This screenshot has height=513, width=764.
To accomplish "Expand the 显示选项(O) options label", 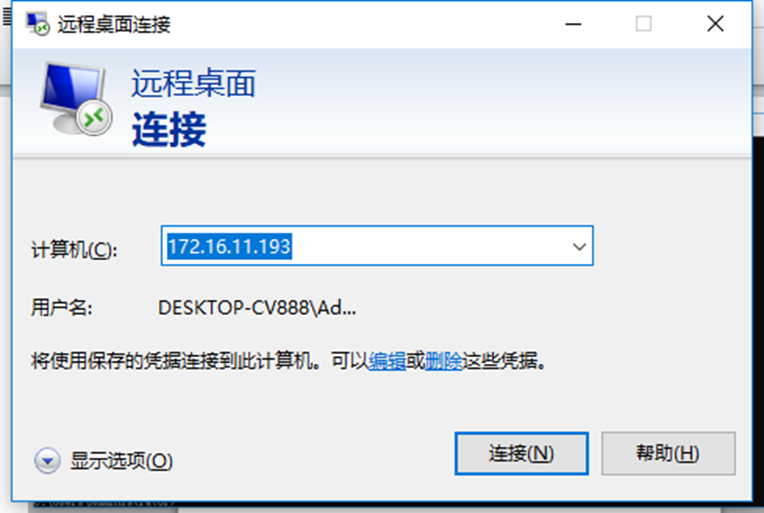I will click(121, 460).
